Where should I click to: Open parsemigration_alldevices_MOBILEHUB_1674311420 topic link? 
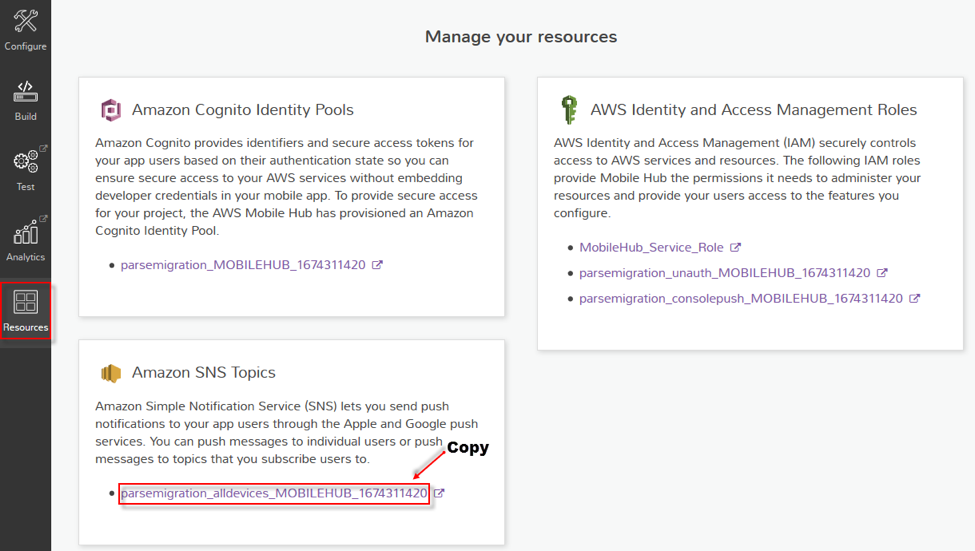[x=274, y=493]
